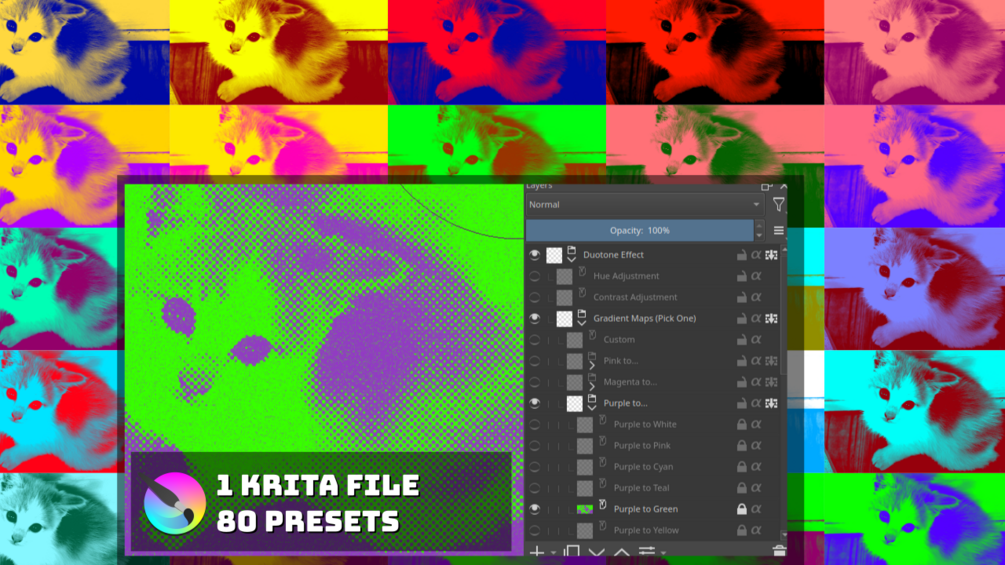Open the Normal blending mode dropdown
Image resolution: width=1005 pixels, height=565 pixels.
coord(645,204)
